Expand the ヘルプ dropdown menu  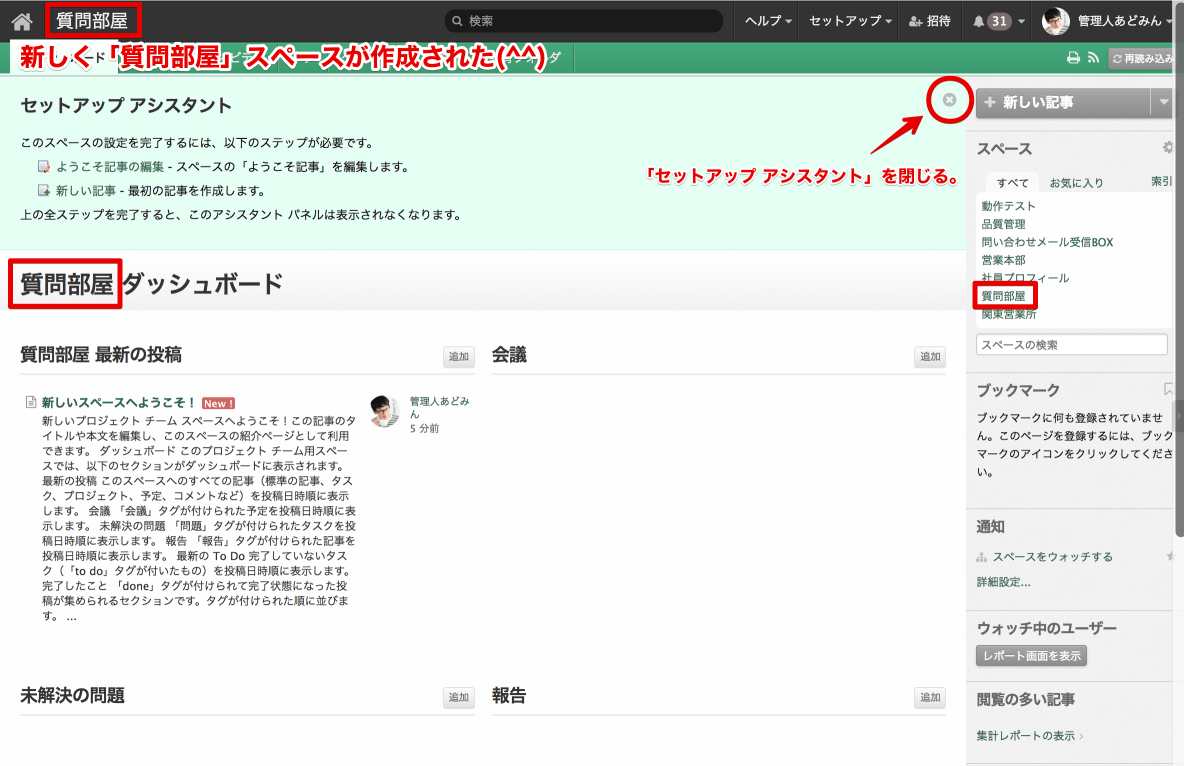coord(769,21)
